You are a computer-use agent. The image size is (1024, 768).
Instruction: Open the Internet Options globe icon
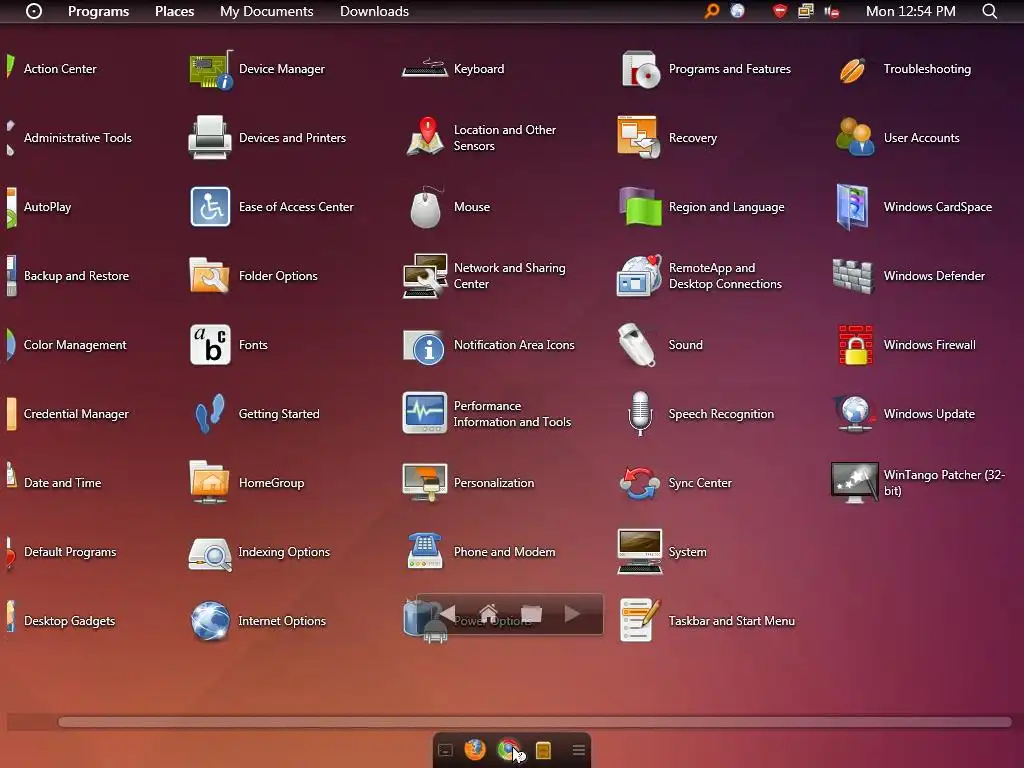coord(210,621)
